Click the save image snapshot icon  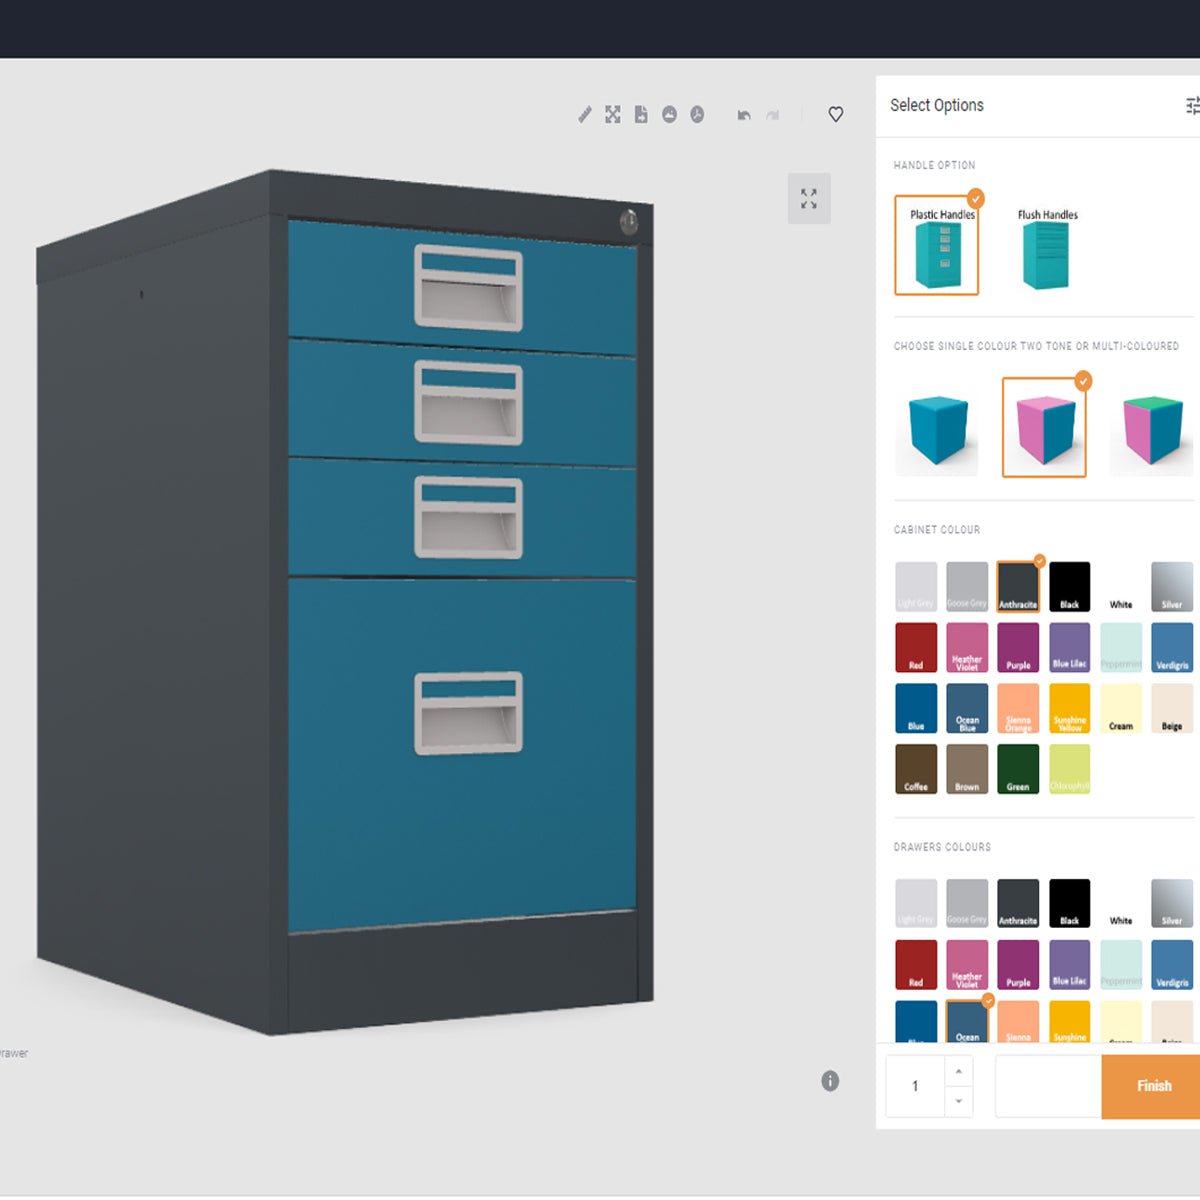(669, 115)
